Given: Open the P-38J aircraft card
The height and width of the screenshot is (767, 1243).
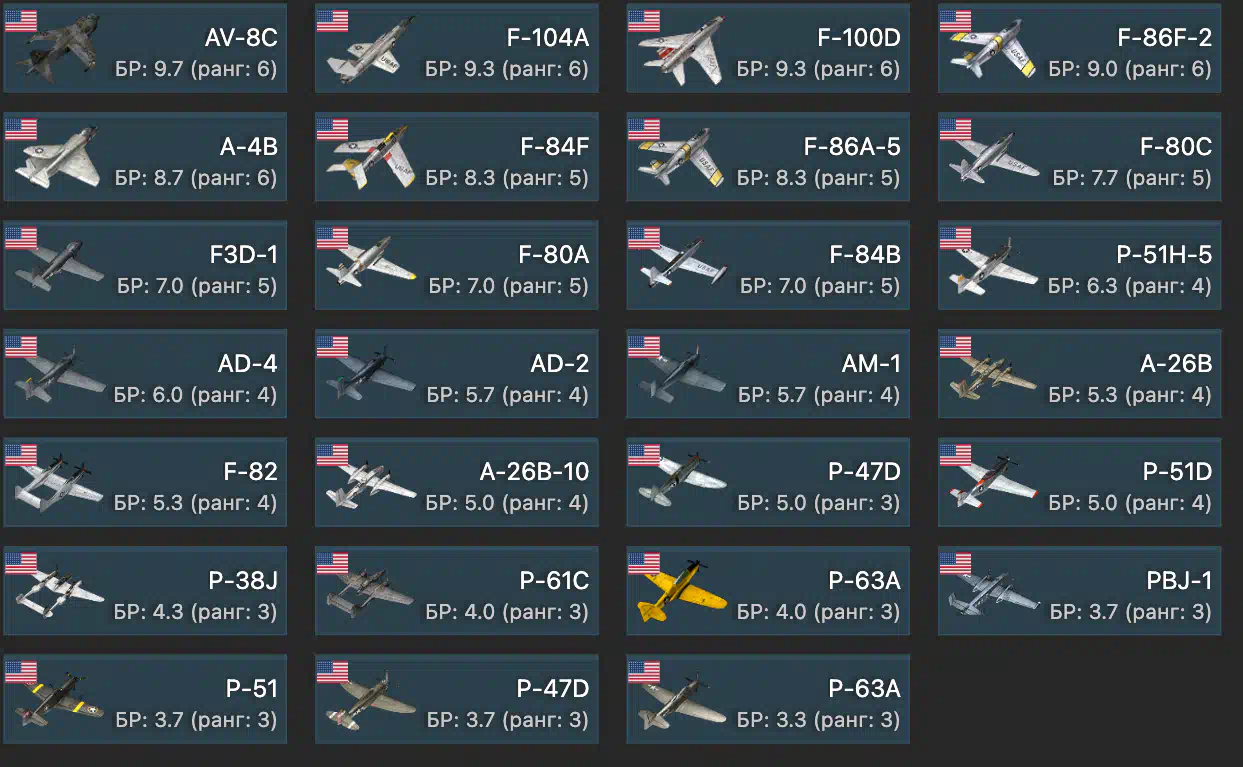Looking at the screenshot, I should [145, 591].
